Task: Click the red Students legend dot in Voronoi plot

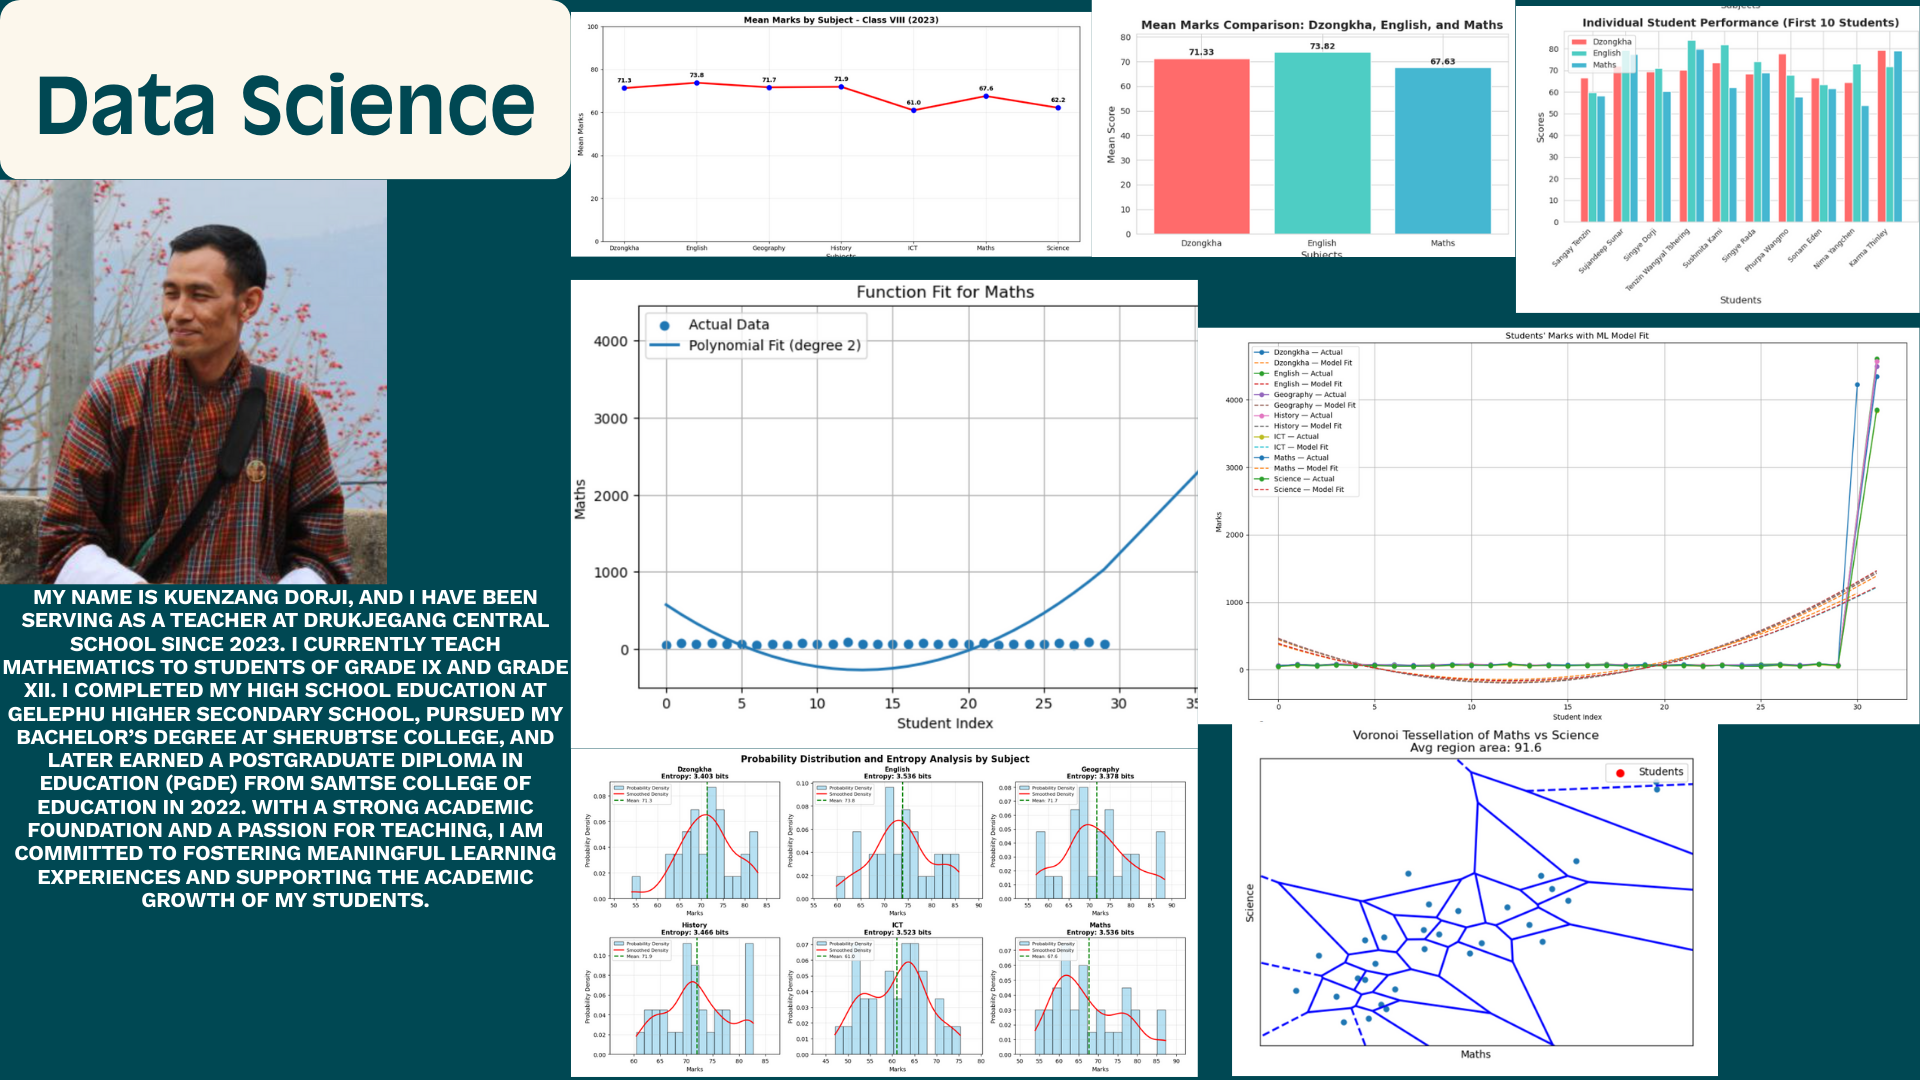Action: (x=1620, y=772)
